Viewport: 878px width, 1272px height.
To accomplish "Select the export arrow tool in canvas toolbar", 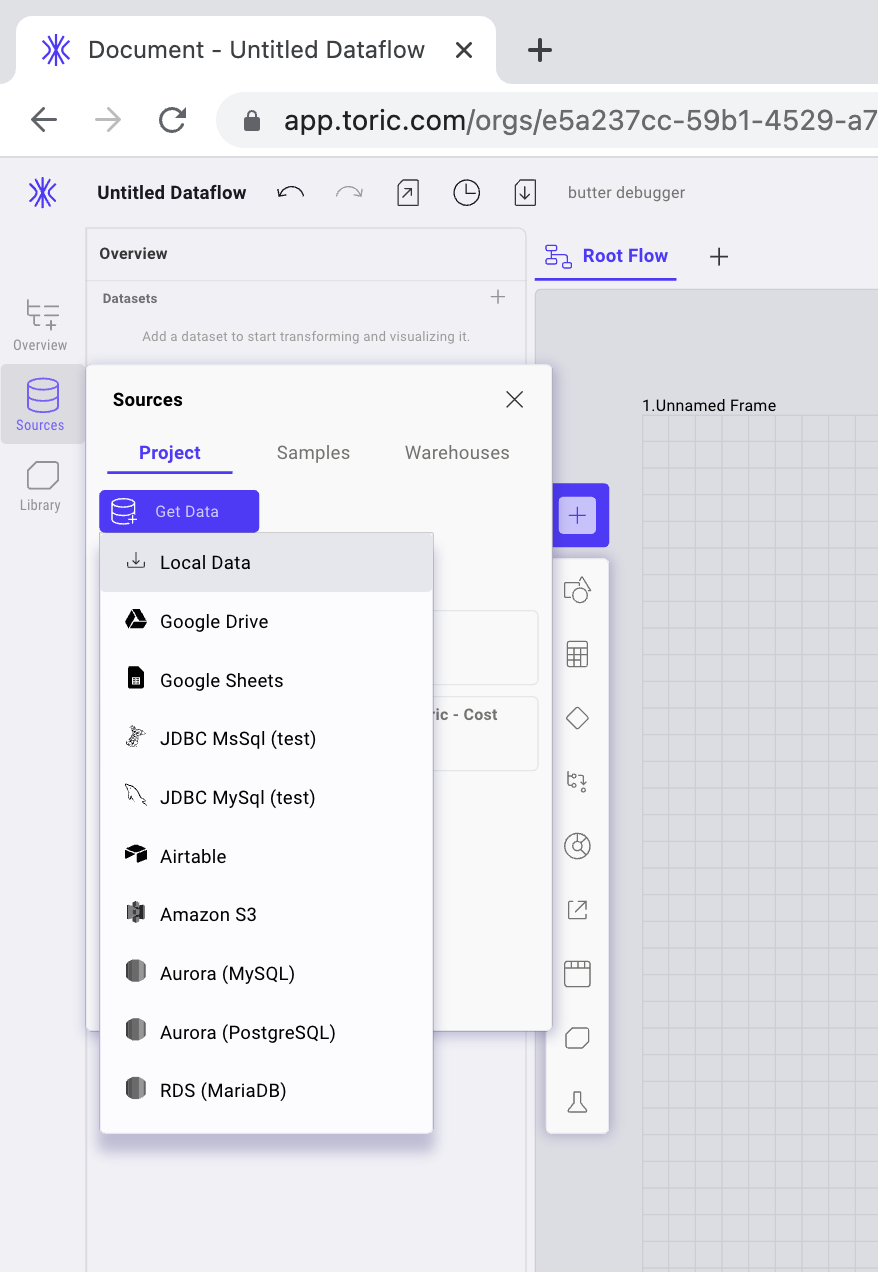I will pos(577,910).
